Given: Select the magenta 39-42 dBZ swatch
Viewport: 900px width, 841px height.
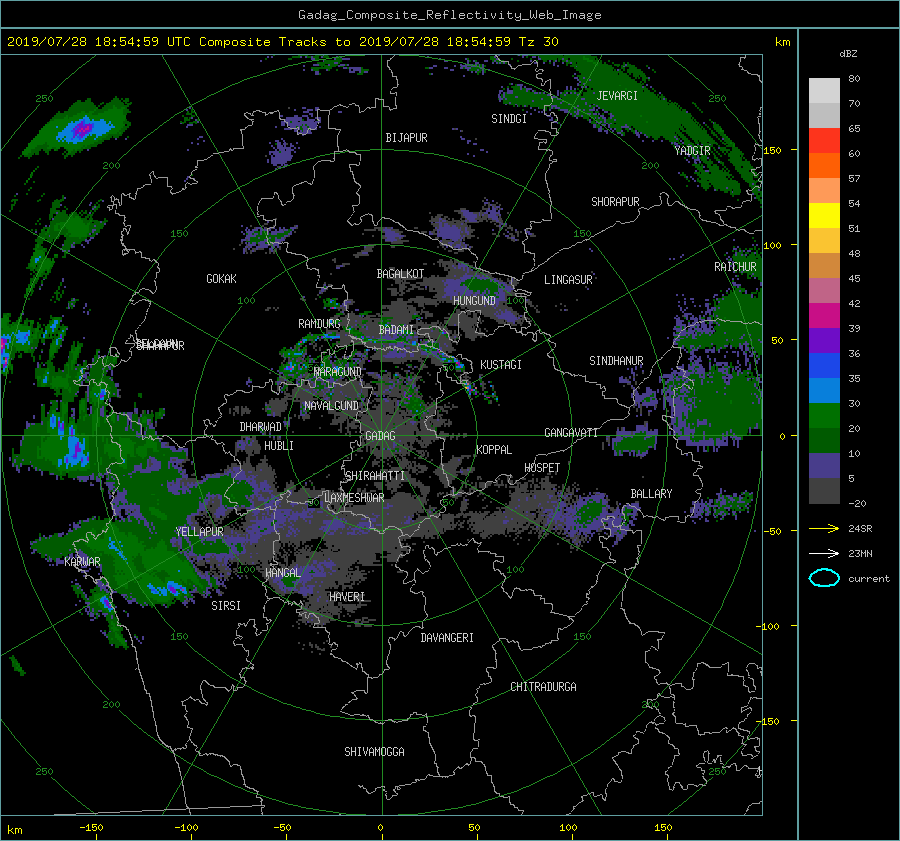Looking at the screenshot, I should click(x=824, y=316).
